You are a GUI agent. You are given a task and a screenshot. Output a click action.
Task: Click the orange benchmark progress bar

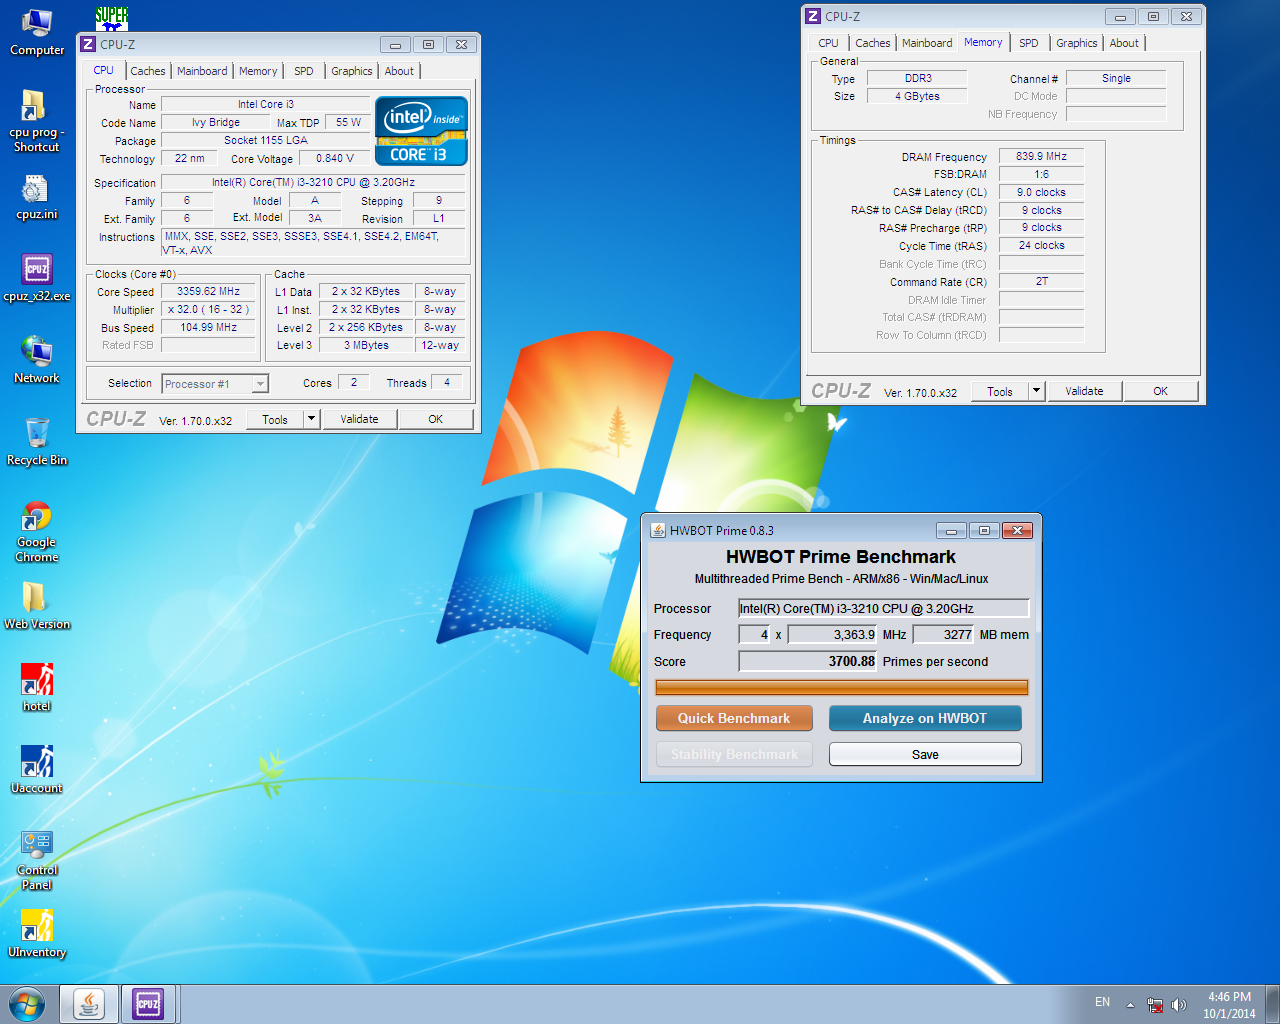click(x=841, y=687)
